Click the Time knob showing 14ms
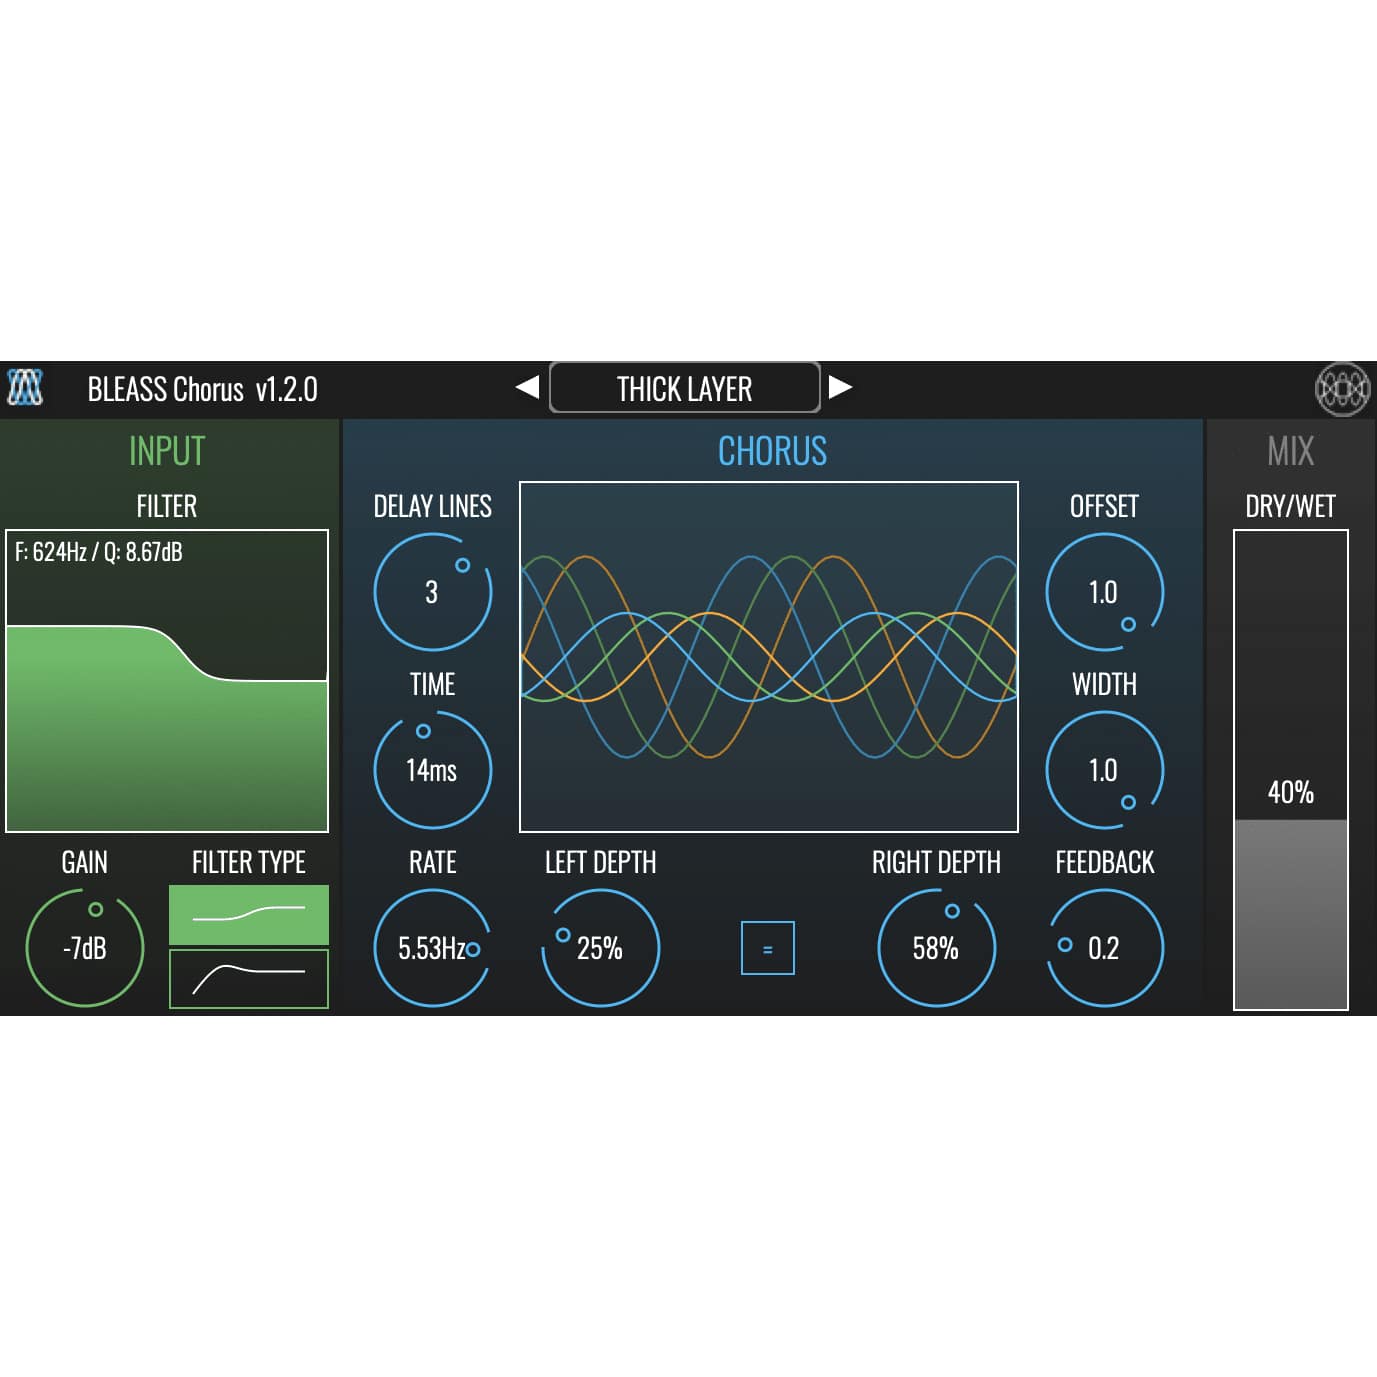This screenshot has width=1377, height=1377. (x=432, y=770)
